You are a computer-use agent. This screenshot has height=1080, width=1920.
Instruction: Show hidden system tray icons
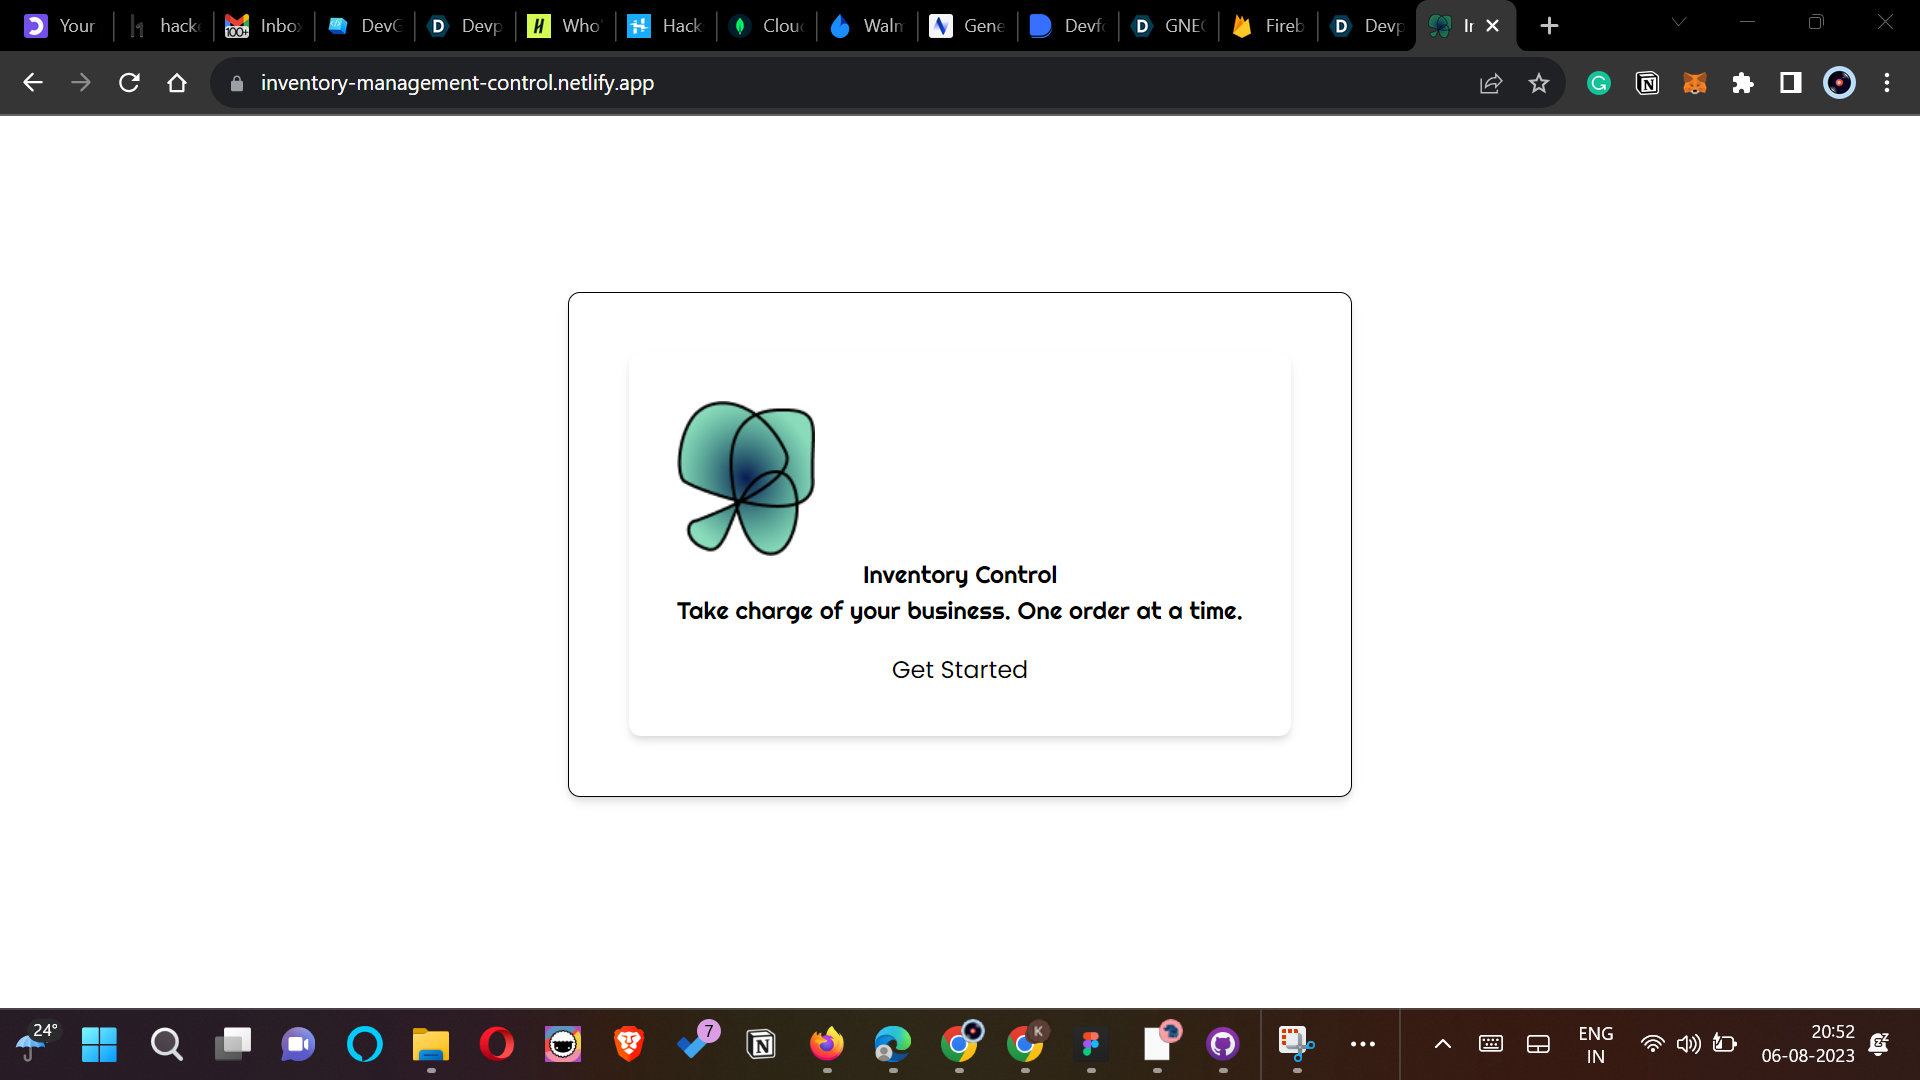[1443, 1044]
